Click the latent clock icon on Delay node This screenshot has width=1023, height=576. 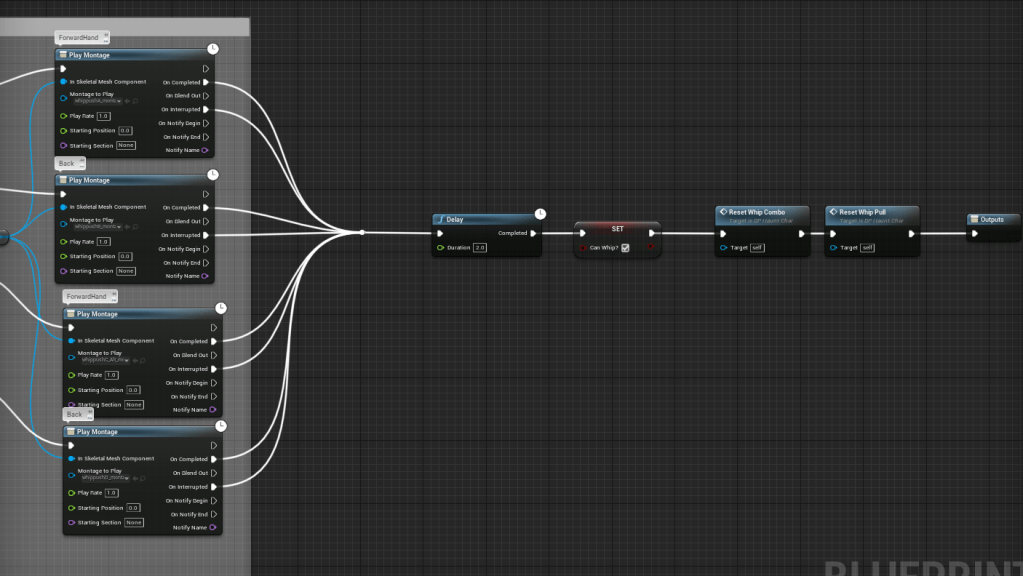(541, 213)
